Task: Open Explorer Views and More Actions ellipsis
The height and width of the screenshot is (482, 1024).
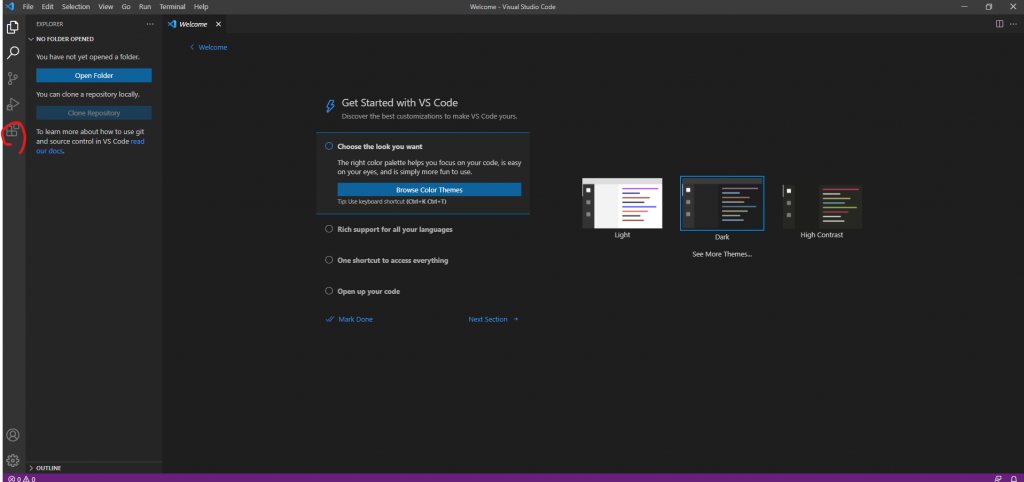Action: [x=150, y=24]
